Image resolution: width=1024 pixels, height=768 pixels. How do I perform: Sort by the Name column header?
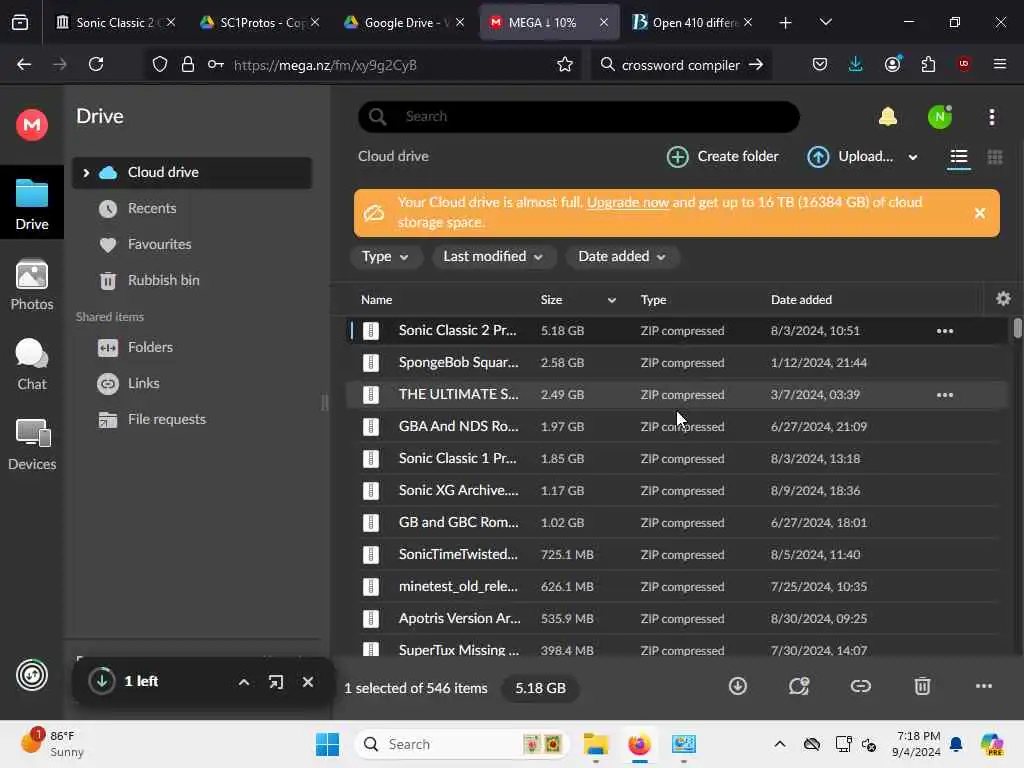(x=376, y=300)
